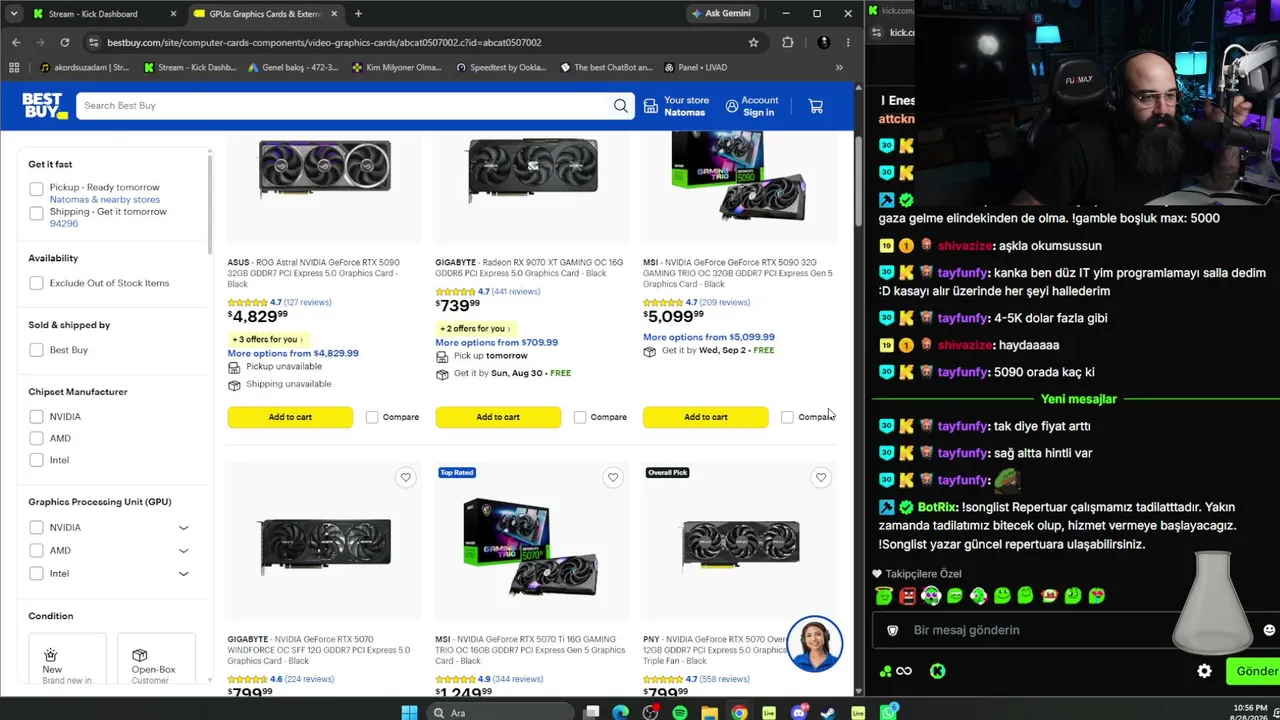1280x720 pixels.
Task: Check AMD under Graphics Processing Unit
Action: tap(36, 550)
